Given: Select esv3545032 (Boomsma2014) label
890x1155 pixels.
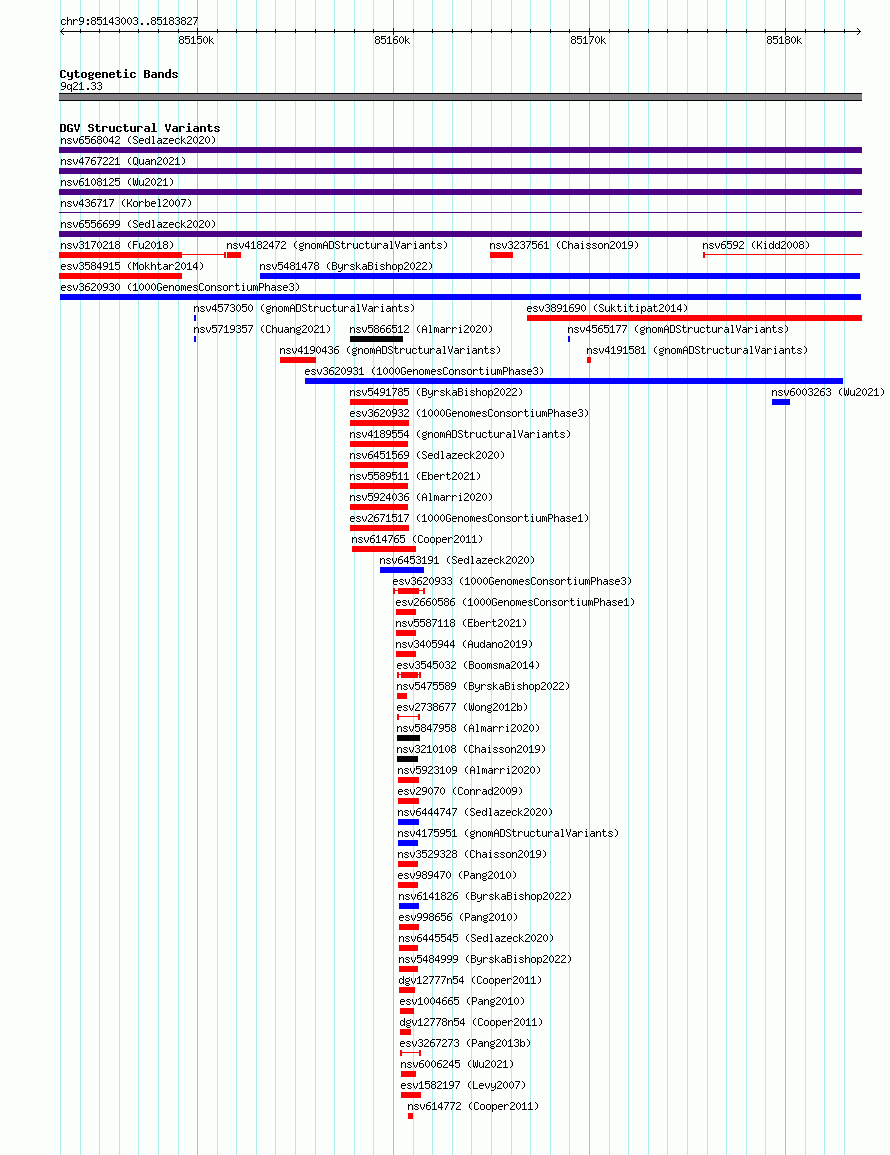Looking at the screenshot, I should click(468, 665).
